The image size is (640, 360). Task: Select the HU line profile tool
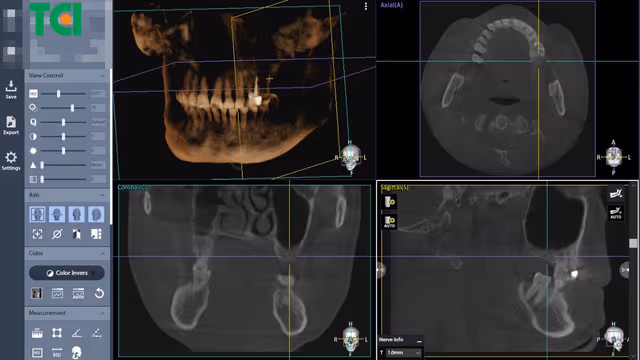(57, 352)
